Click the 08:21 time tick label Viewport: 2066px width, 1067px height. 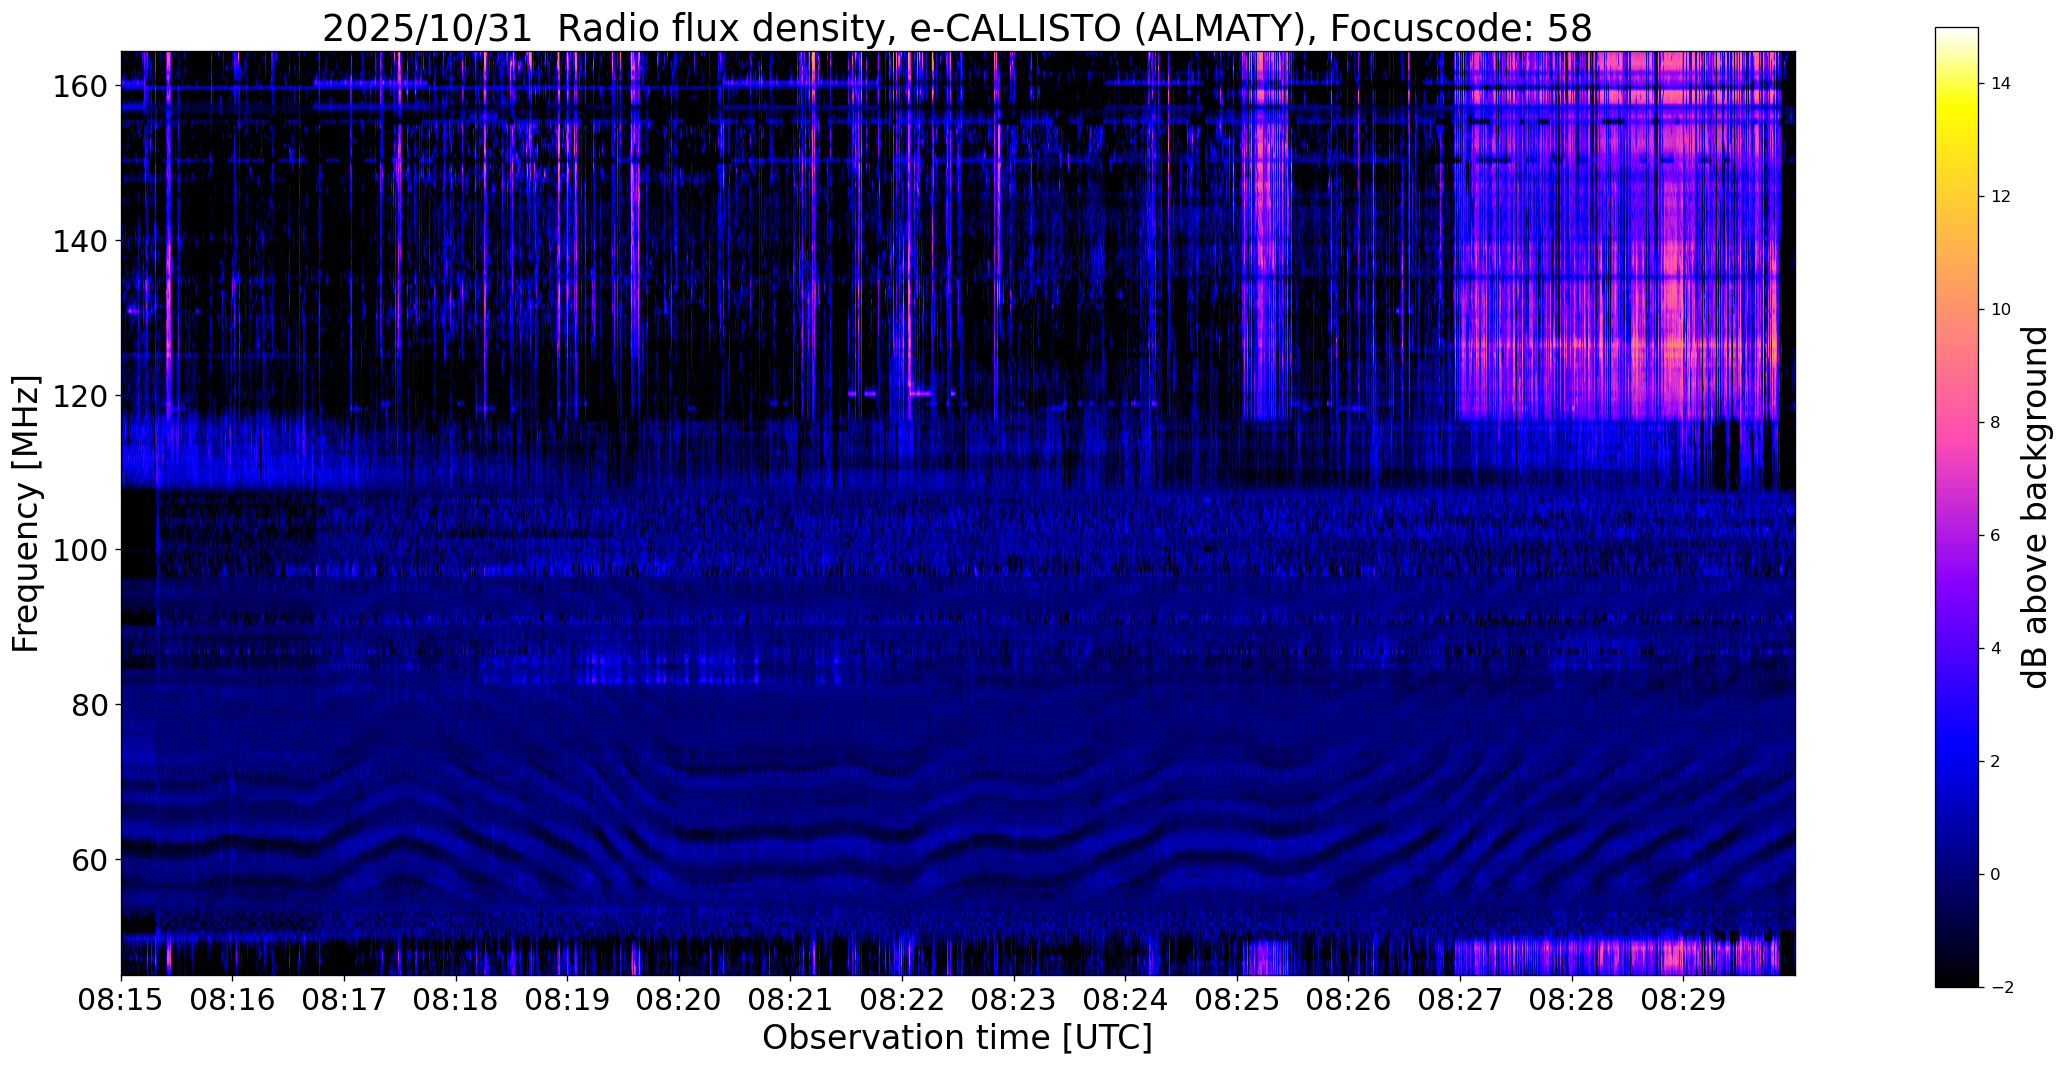click(x=791, y=1000)
